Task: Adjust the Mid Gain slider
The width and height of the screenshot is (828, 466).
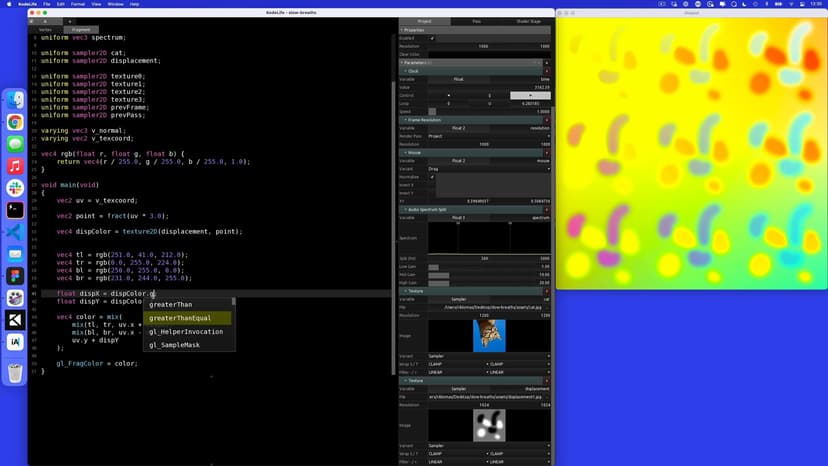Action: (x=438, y=274)
